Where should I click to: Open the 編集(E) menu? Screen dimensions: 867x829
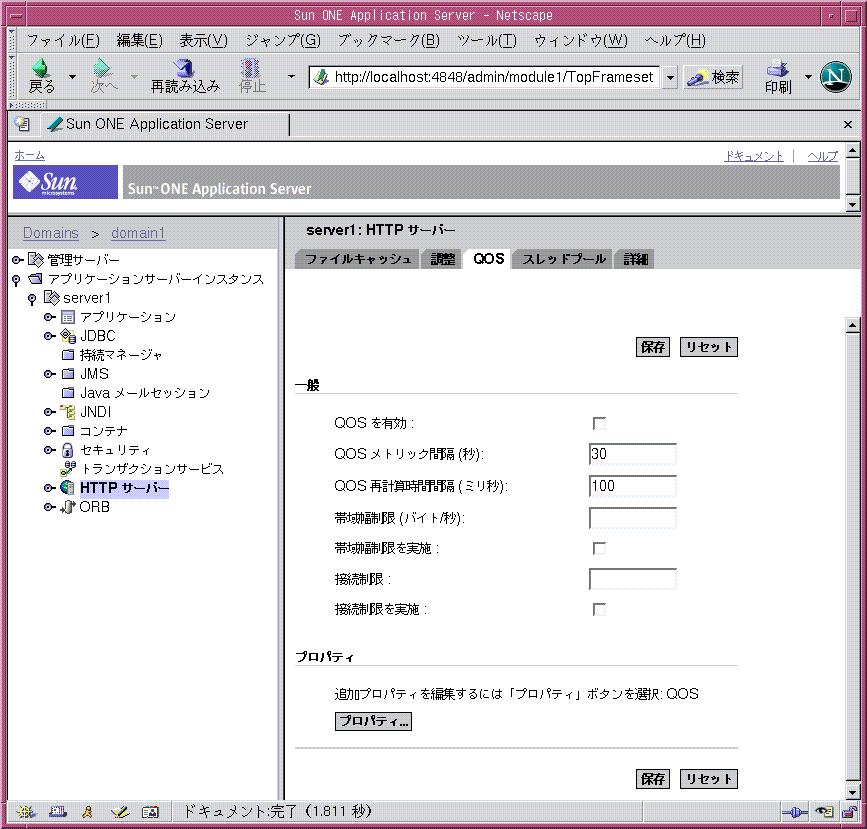coord(139,40)
